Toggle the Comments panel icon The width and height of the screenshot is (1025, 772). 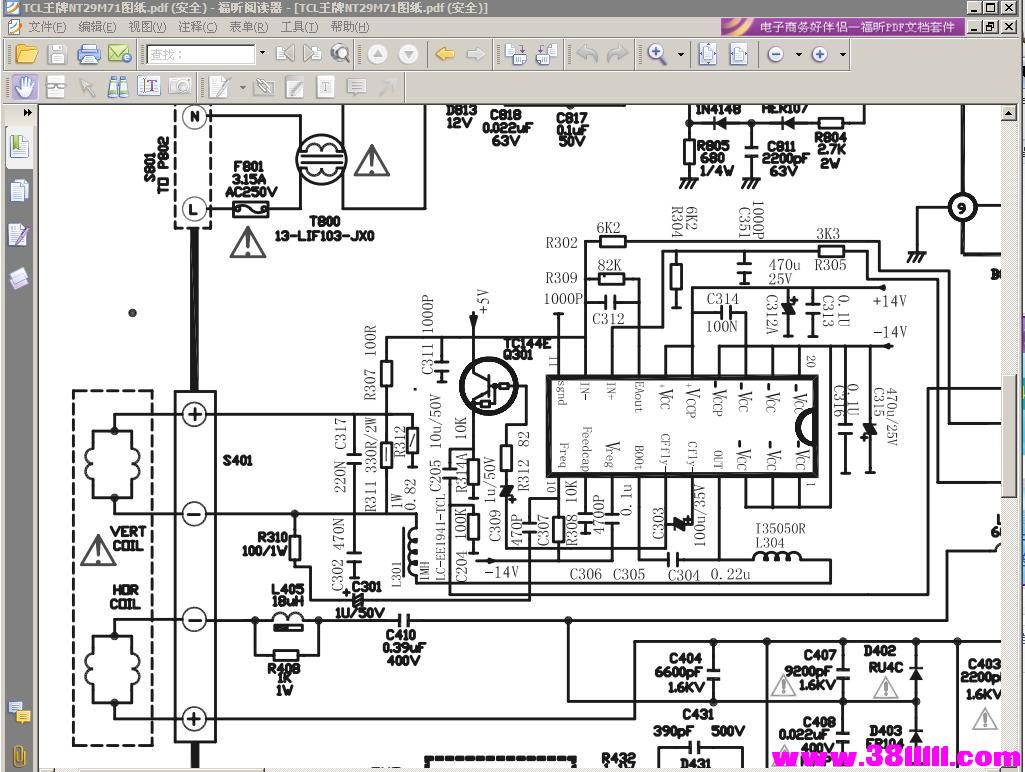(19, 713)
